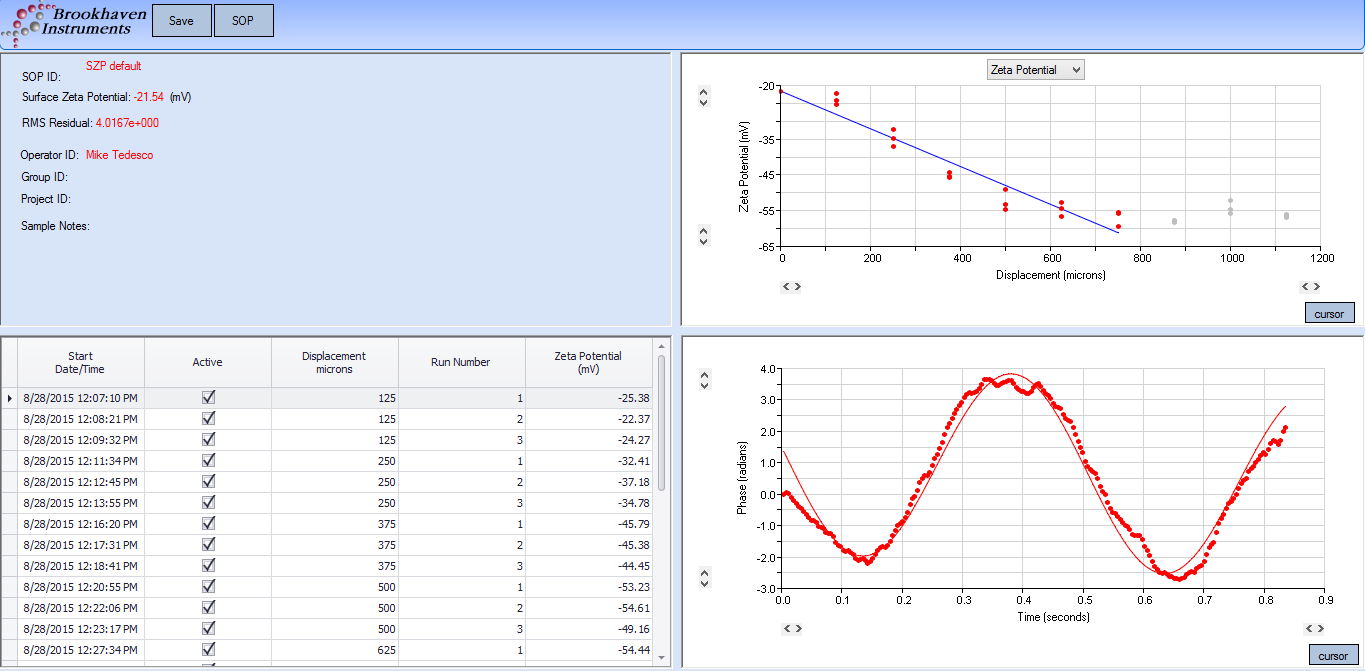Click the left pan arrow under the phase time axis
Viewport: 1365px width, 671px height.
[x=787, y=629]
